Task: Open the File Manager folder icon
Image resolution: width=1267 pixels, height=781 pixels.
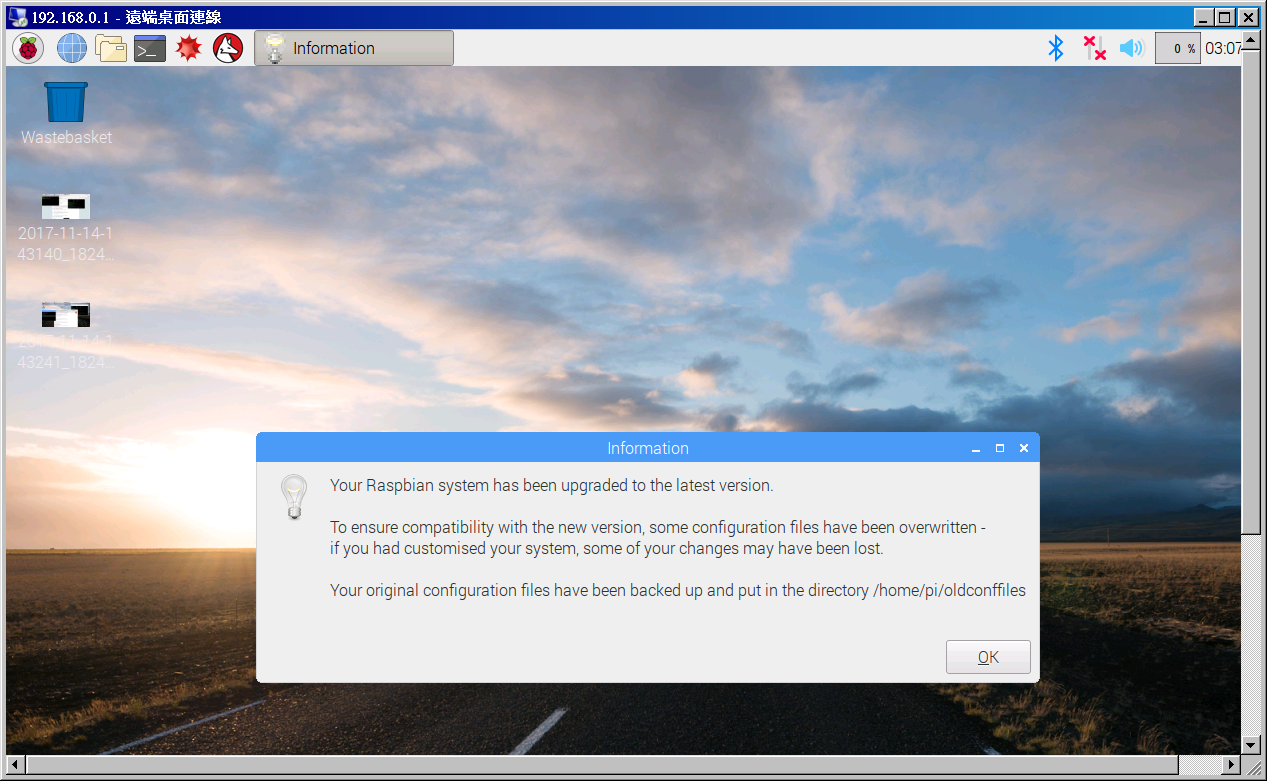Action: [111, 48]
